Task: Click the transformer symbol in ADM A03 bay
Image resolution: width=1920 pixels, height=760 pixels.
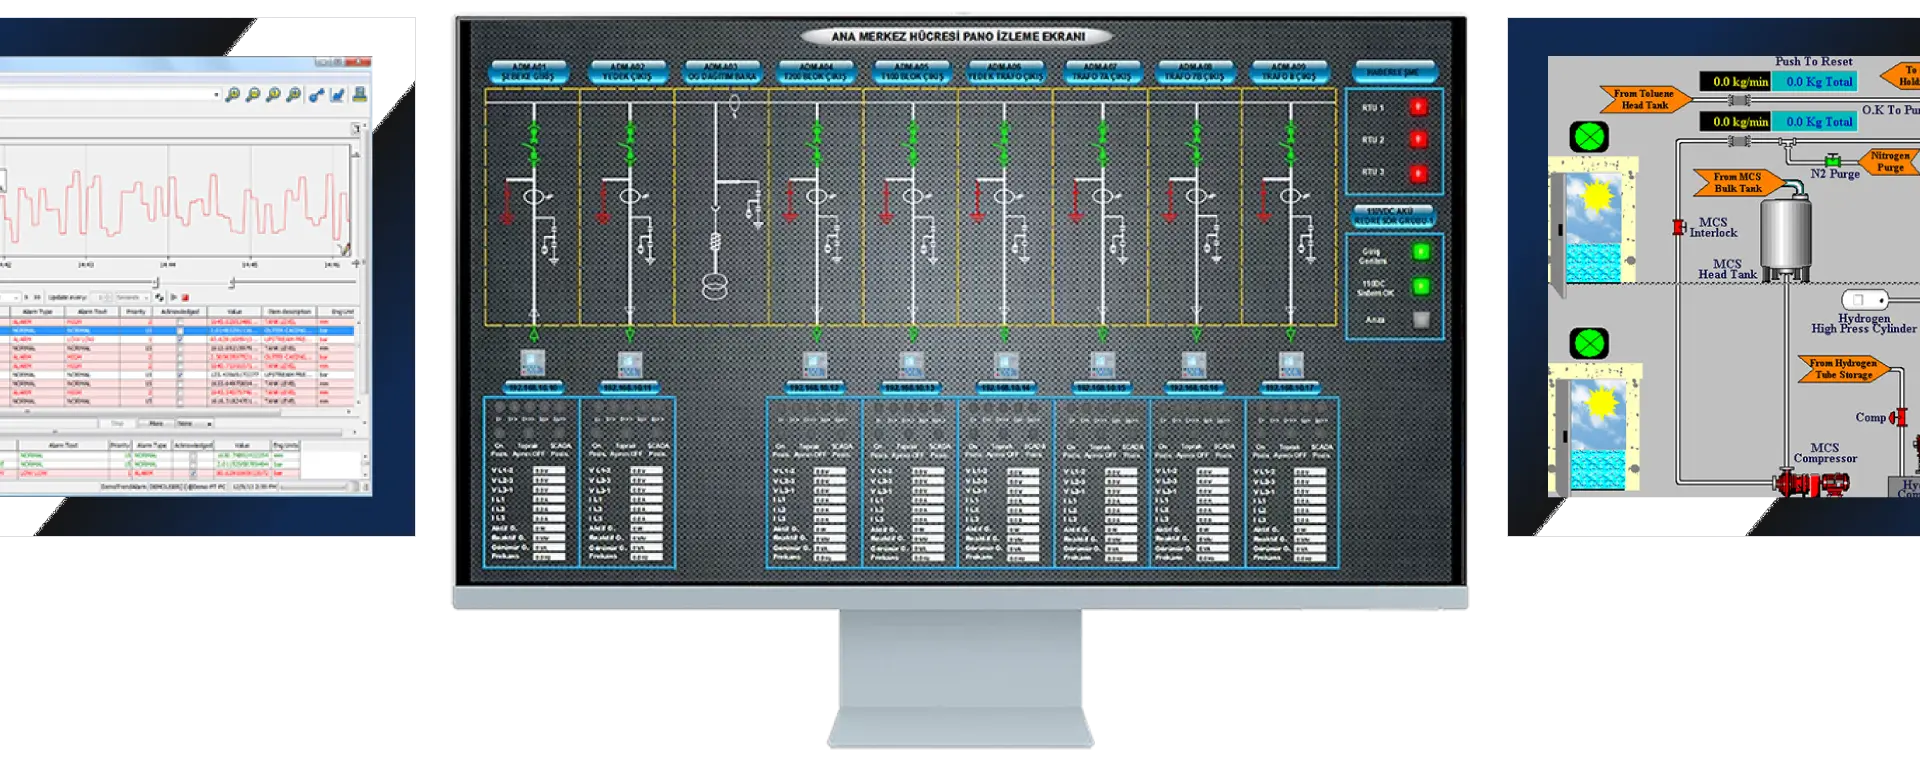Action: pos(714,287)
